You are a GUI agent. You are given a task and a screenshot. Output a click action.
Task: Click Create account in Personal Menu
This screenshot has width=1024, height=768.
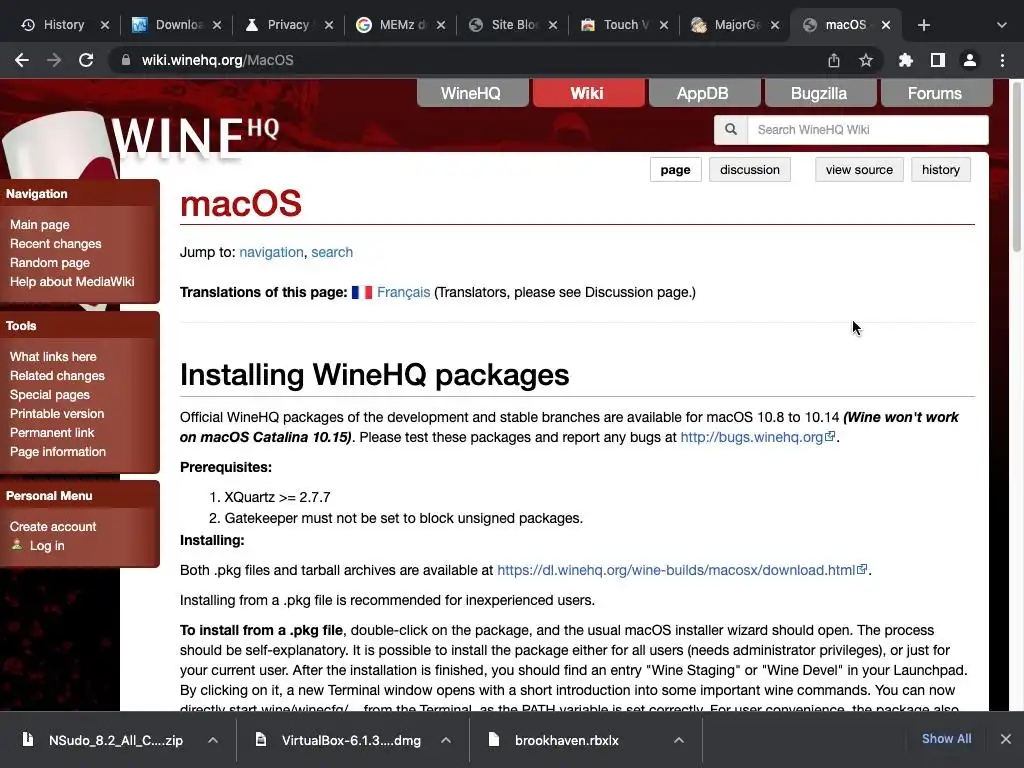[x=53, y=526]
